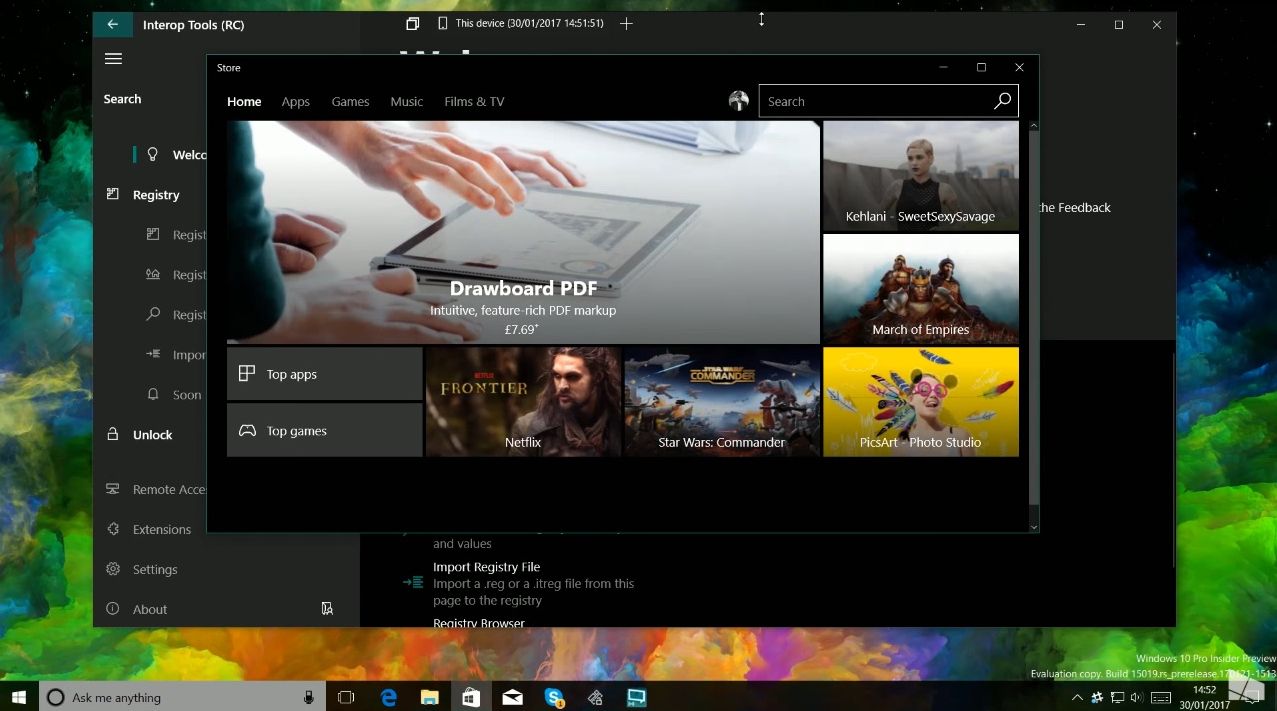1277x711 pixels.
Task: Click the Cortana microphone icon
Action: 309,697
